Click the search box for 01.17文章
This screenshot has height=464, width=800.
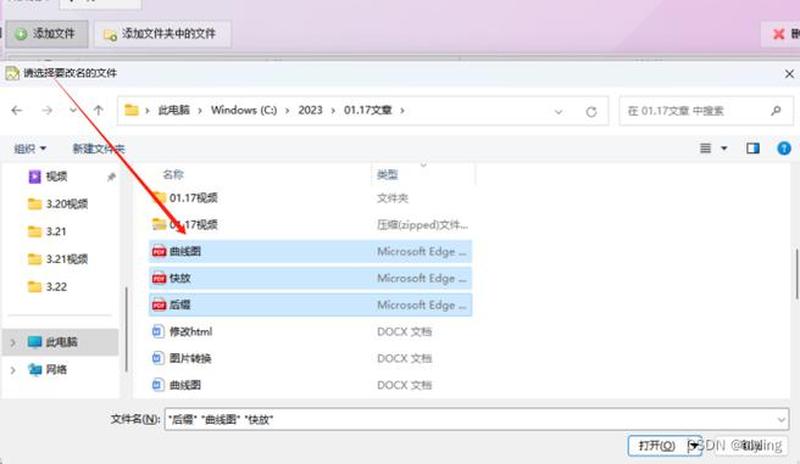[x=706, y=111]
